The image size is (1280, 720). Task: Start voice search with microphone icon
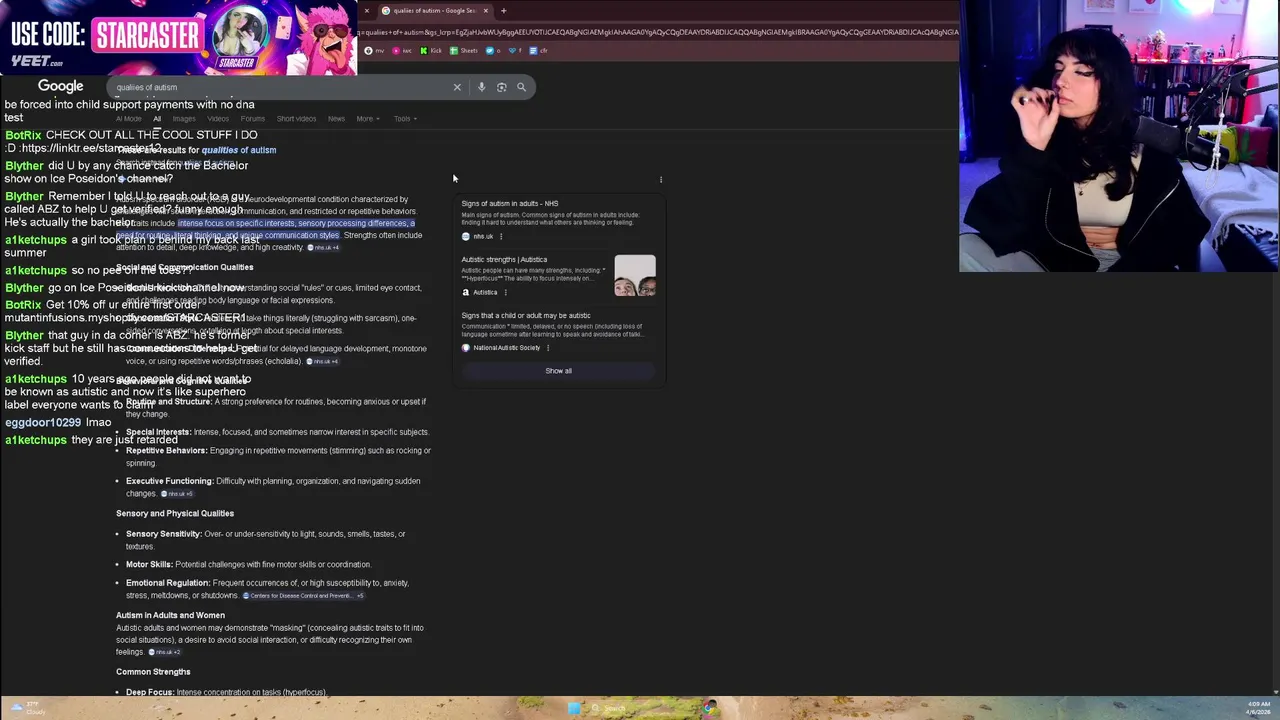click(x=481, y=87)
